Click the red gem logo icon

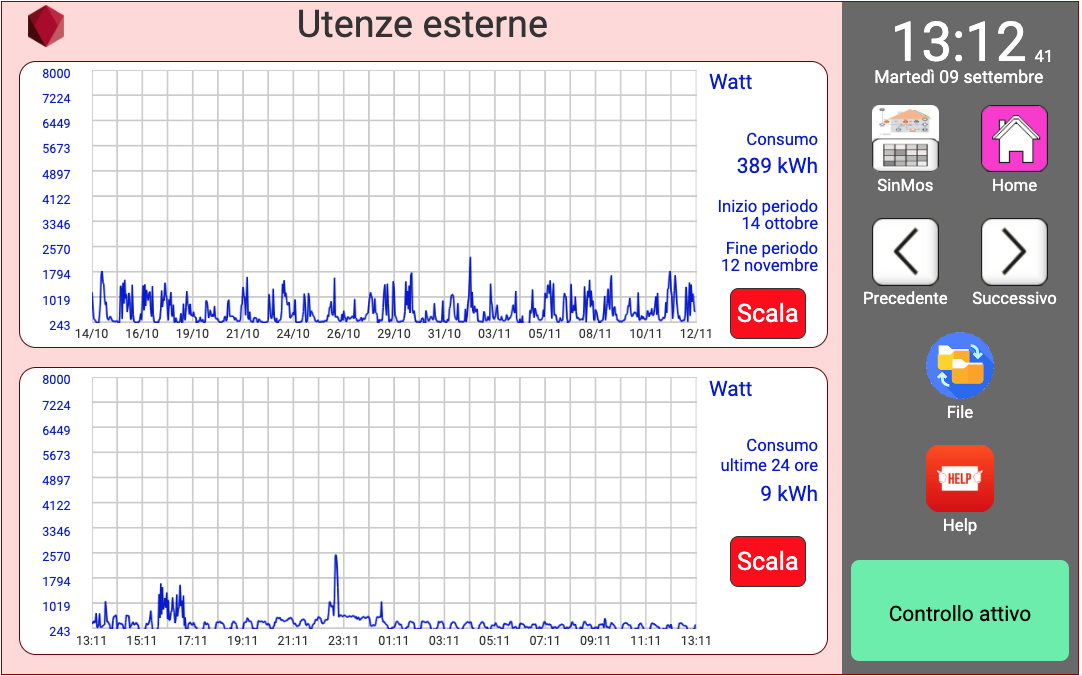[45, 26]
